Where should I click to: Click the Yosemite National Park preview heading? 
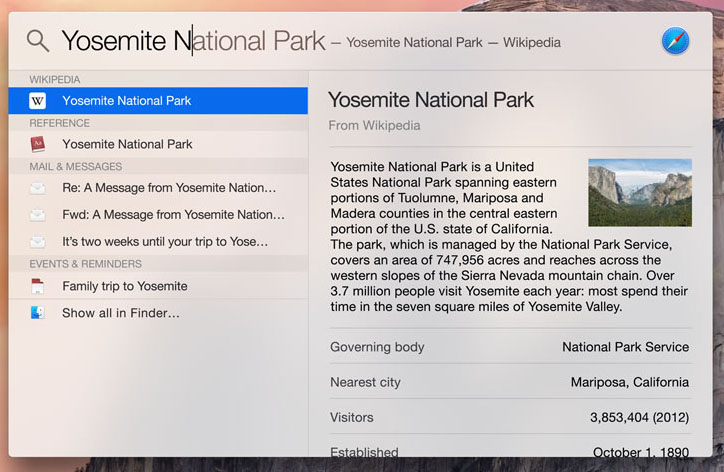[x=431, y=100]
